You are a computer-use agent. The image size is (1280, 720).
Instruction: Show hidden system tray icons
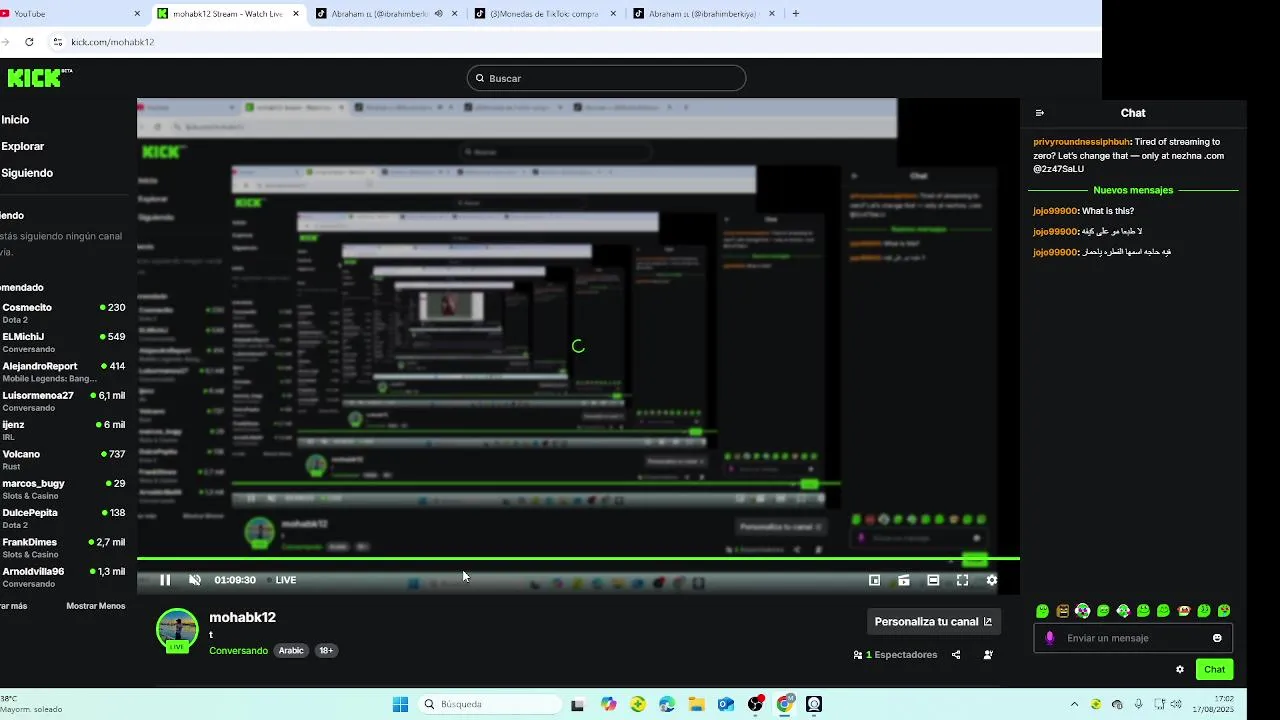[1075, 704]
